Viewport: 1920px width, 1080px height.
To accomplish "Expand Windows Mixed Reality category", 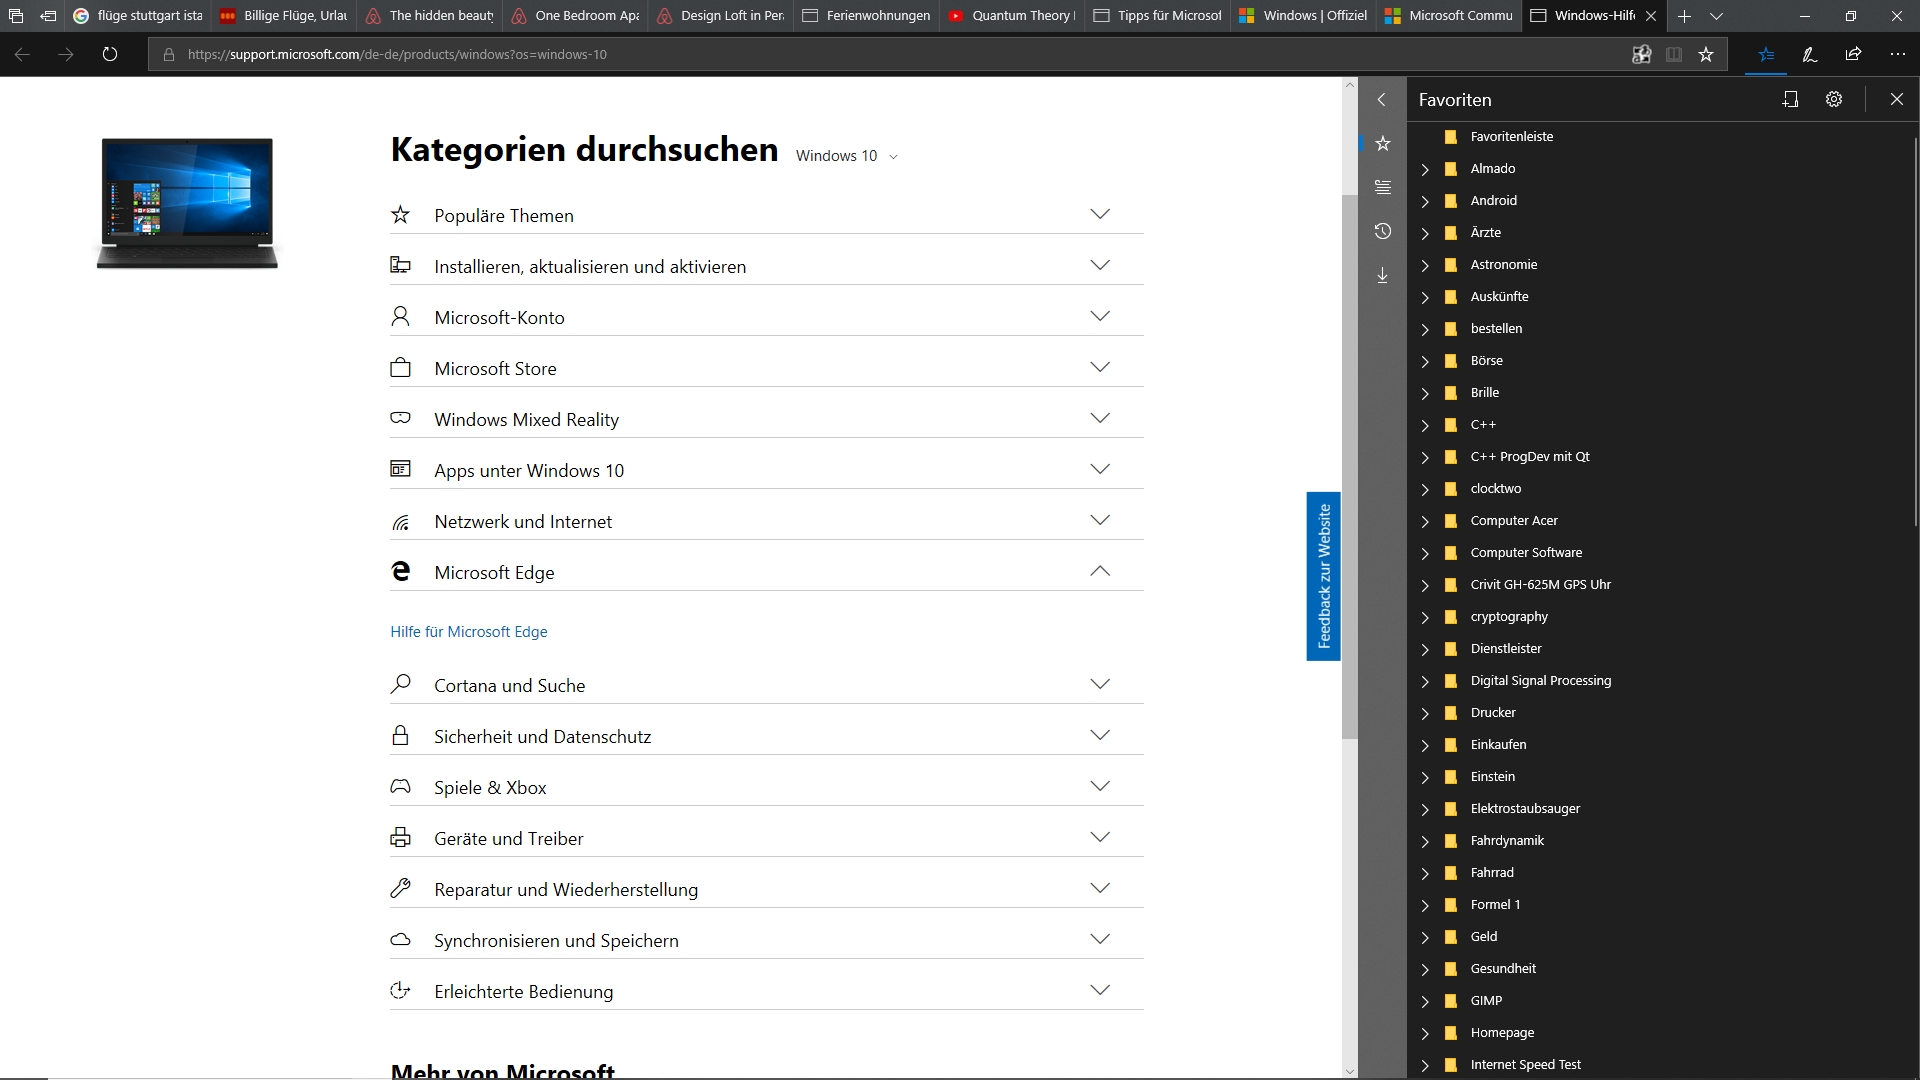I will tap(766, 419).
